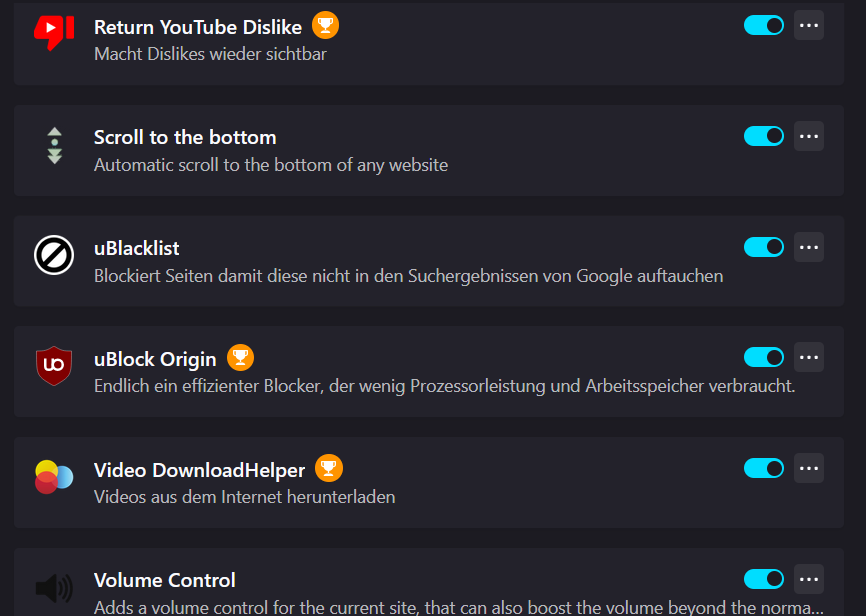This screenshot has width=866, height=616.
Task: Open the three-dot menu for Video DownloadHelper
Action: pos(809,468)
